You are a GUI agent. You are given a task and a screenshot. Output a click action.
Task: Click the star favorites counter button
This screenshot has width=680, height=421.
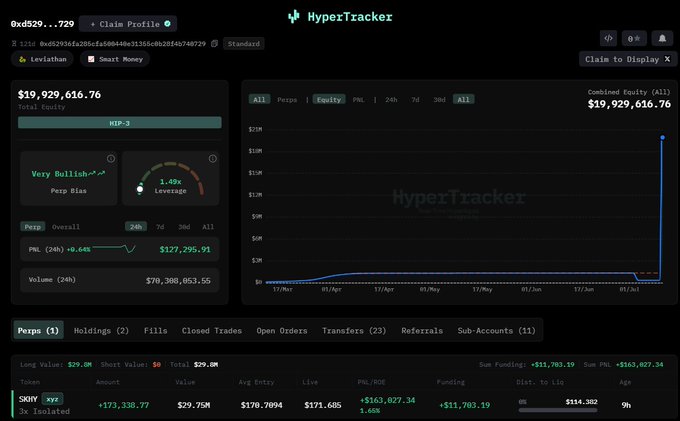tap(634, 38)
